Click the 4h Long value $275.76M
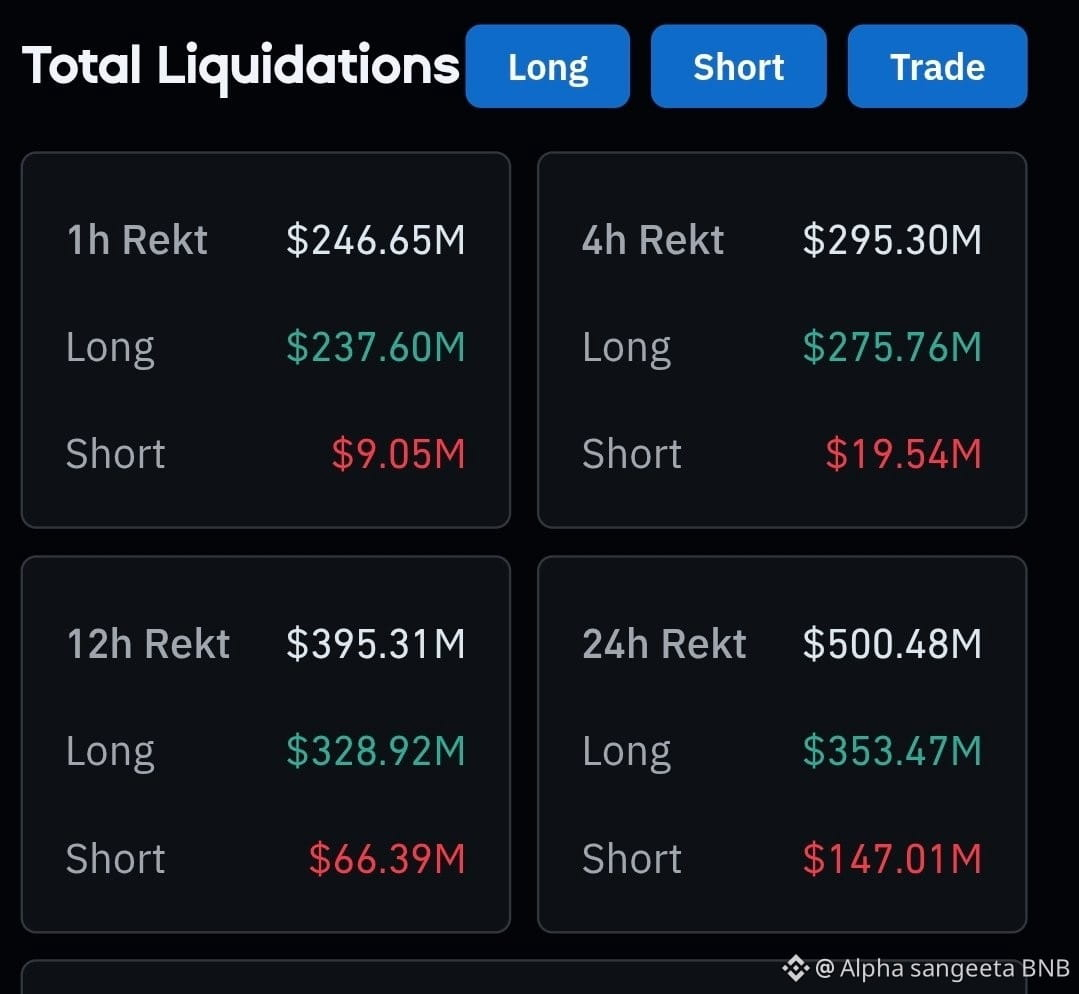 click(892, 346)
